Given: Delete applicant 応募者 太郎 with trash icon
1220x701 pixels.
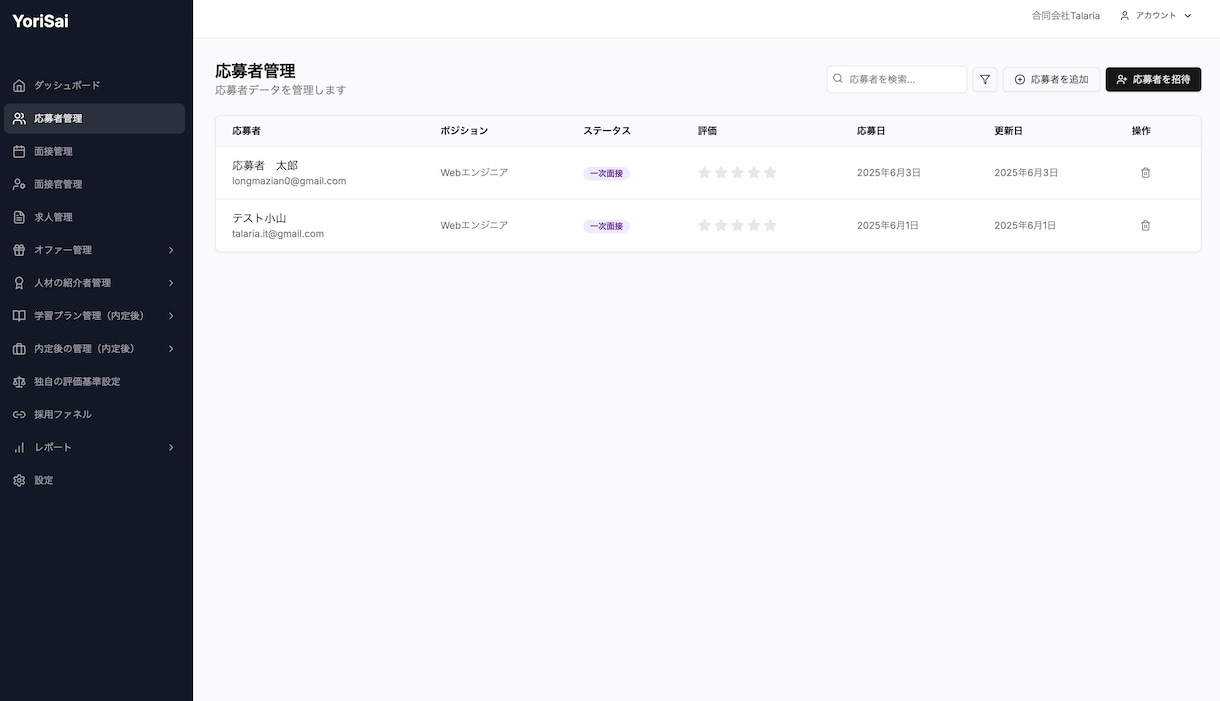Looking at the screenshot, I should tap(1146, 173).
